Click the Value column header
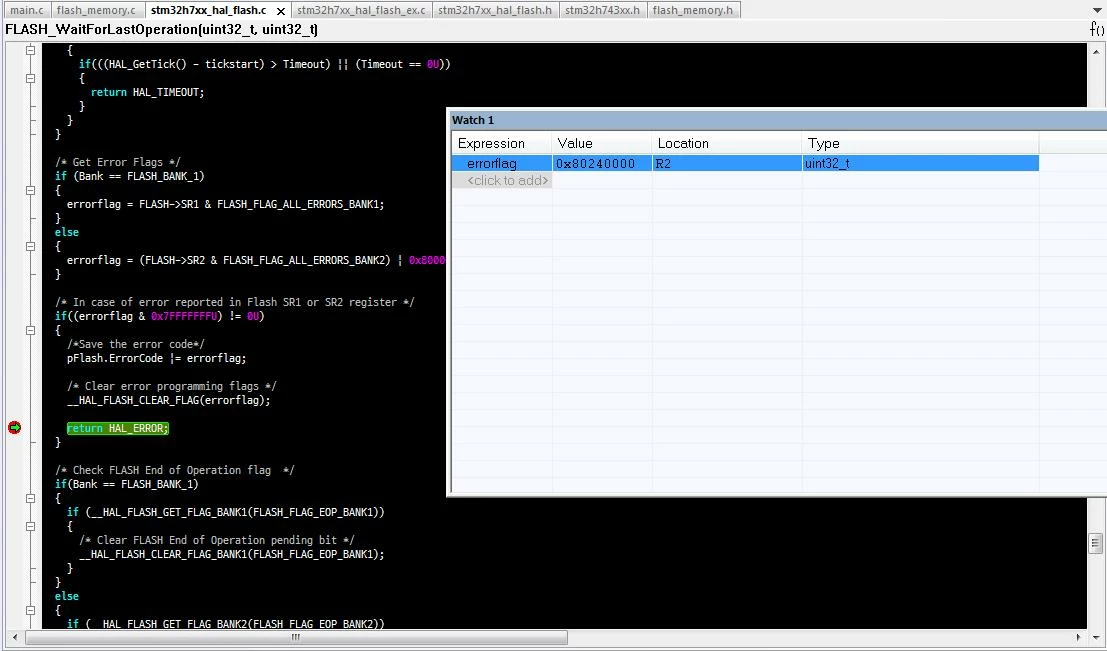The height and width of the screenshot is (651, 1107). click(x=602, y=143)
